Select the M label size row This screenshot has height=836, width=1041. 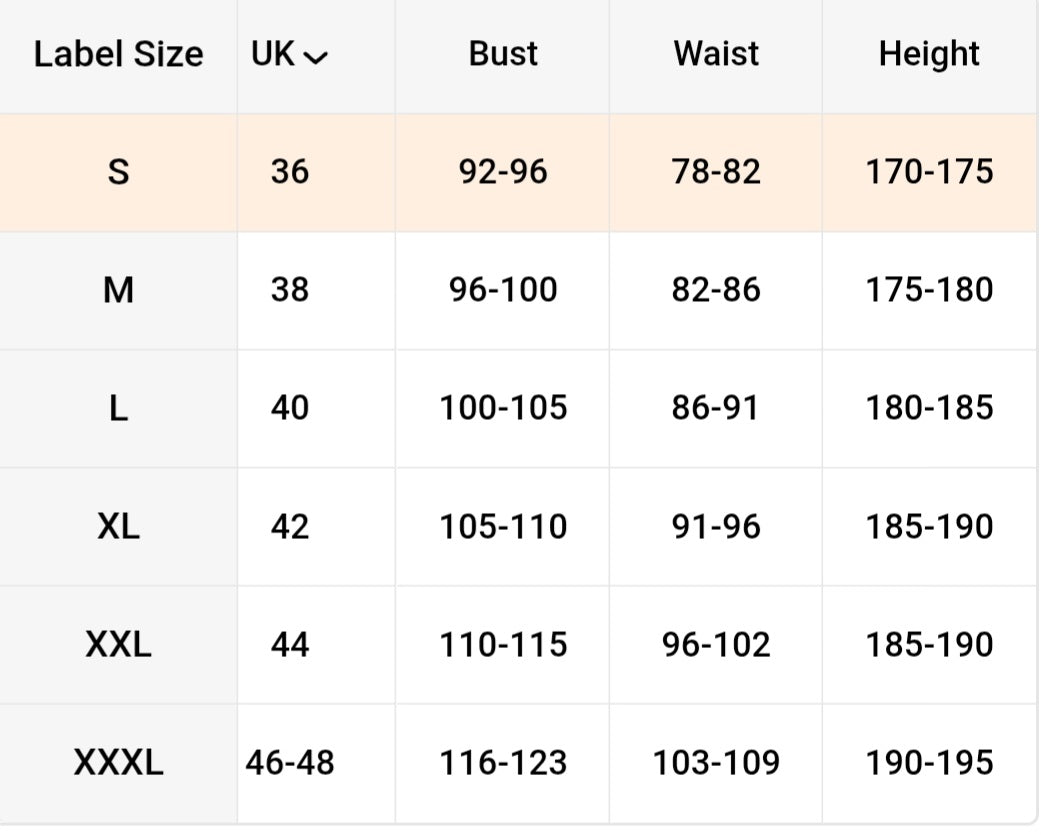point(118,290)
